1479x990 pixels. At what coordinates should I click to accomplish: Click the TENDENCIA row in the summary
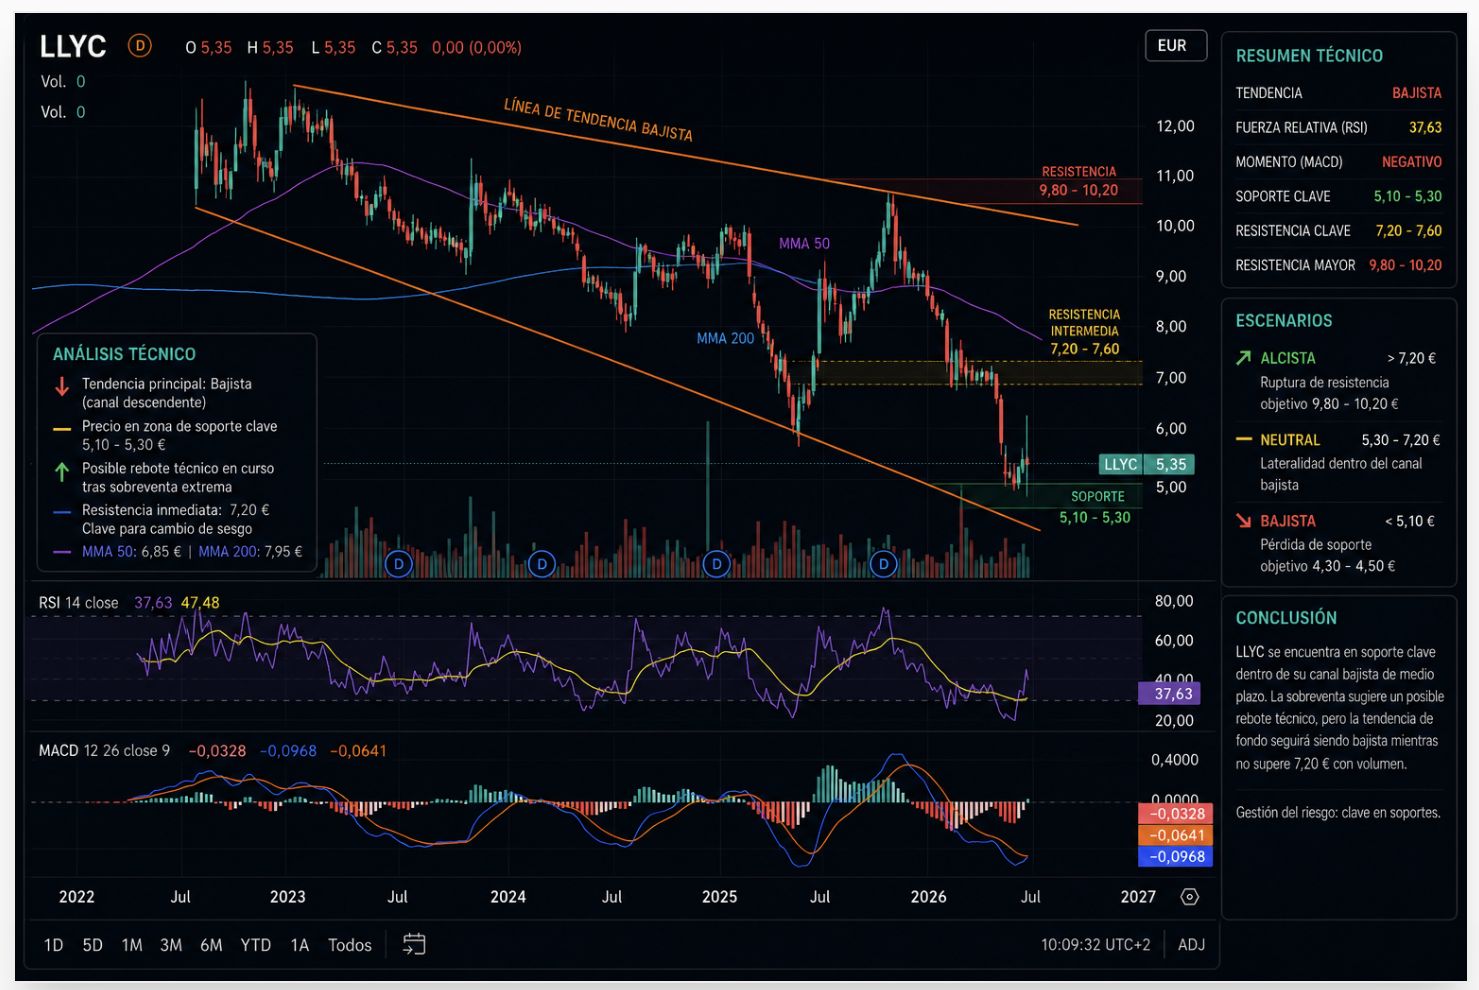pyautogui.click(x=1338, y=93)
